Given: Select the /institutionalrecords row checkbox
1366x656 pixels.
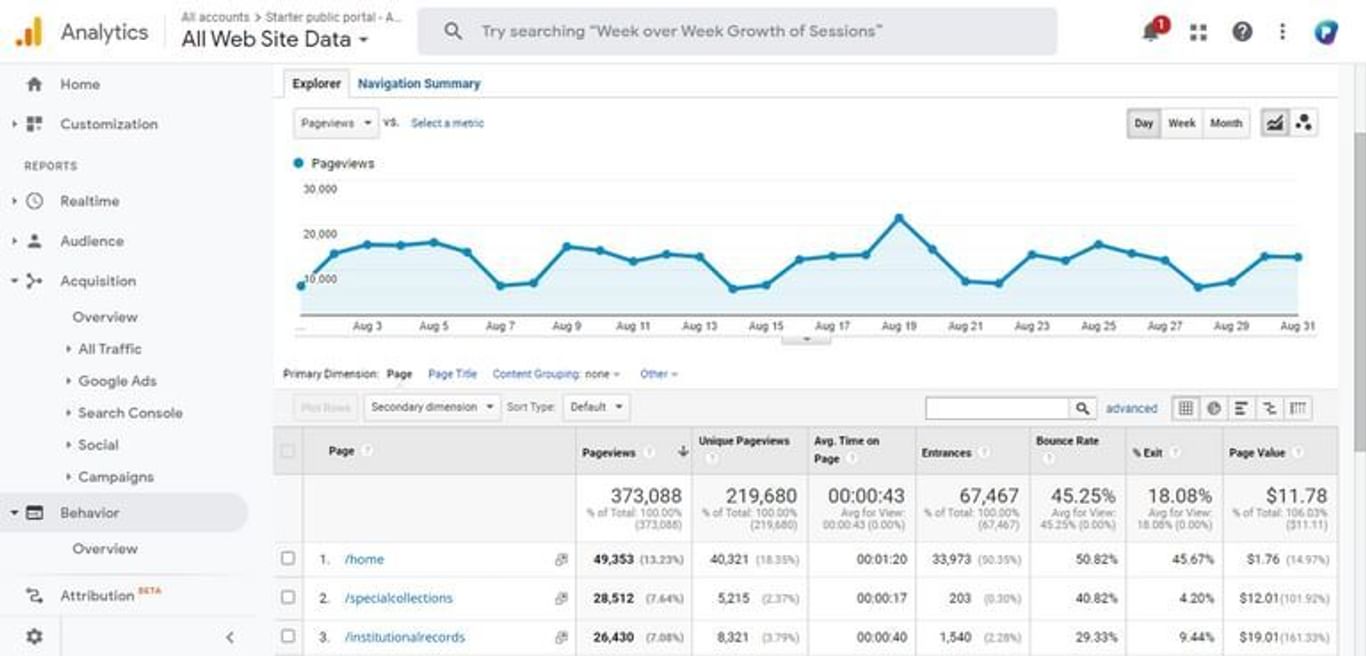Looking at the screenshot, I should point(288,636).
